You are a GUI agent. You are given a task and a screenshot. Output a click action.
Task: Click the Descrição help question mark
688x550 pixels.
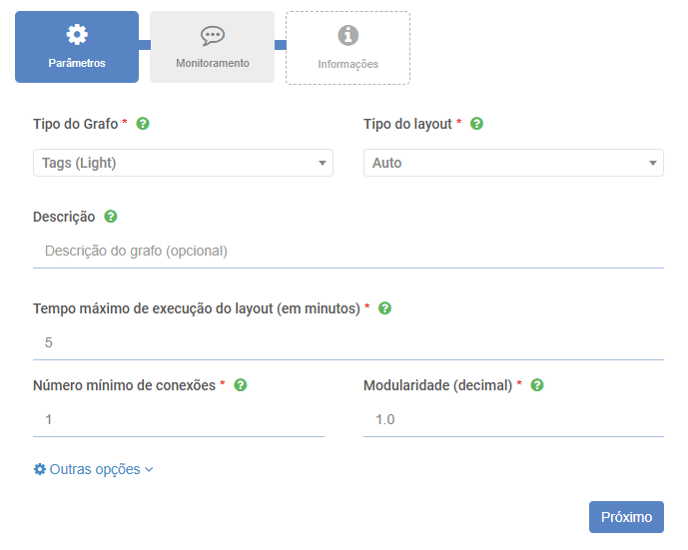click(x=111, y=216)
